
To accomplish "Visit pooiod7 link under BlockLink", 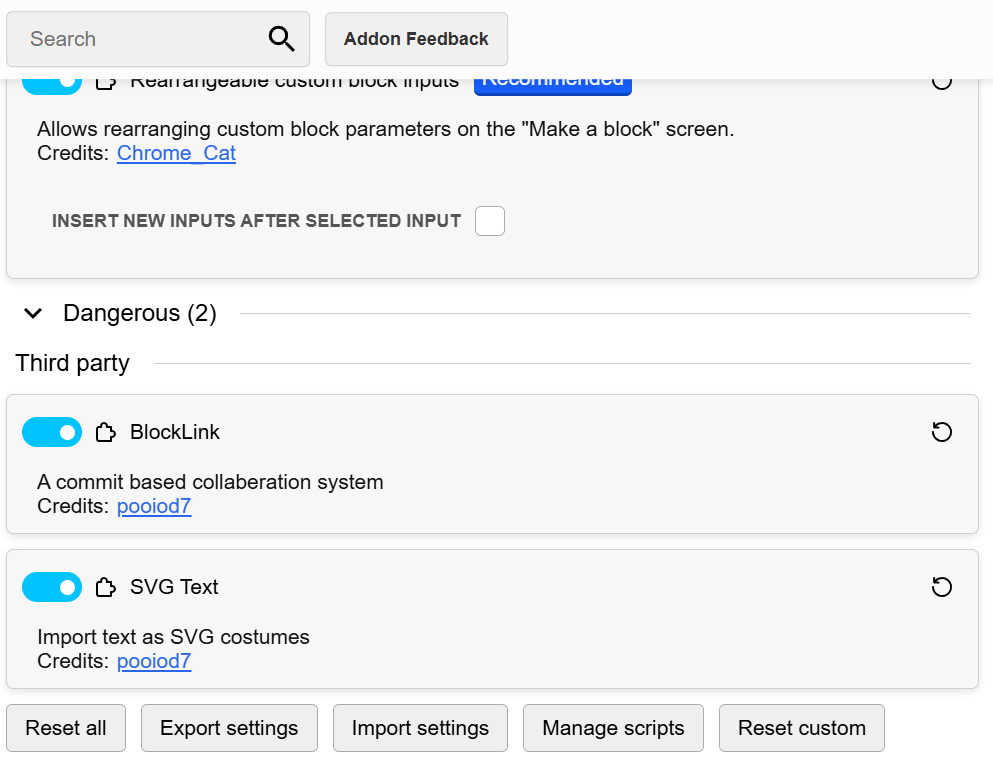I will pos(154,506).
